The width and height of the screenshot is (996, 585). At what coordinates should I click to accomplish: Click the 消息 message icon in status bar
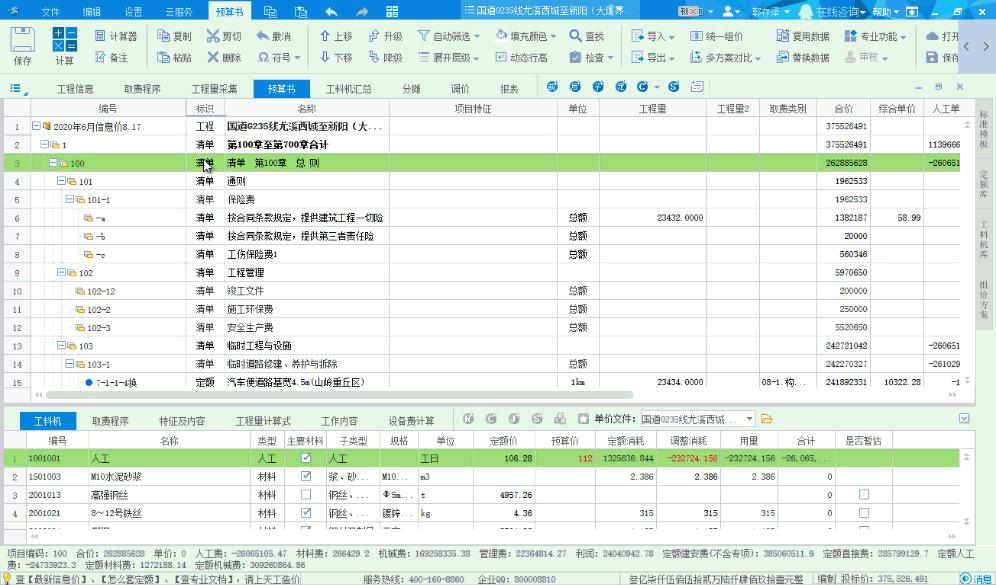[977, 579]
